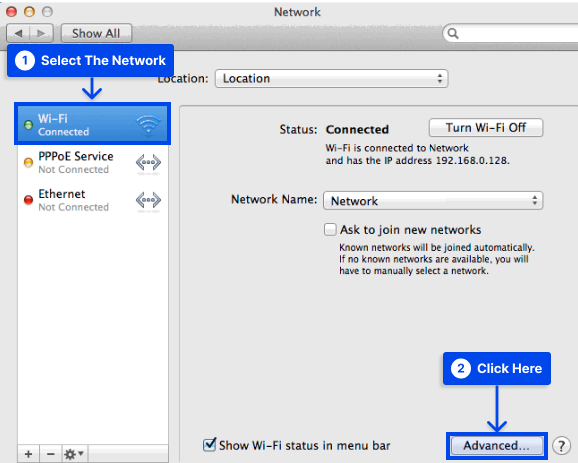Click the plus icon to add service
578x463 pixels.
pos(28,454)
